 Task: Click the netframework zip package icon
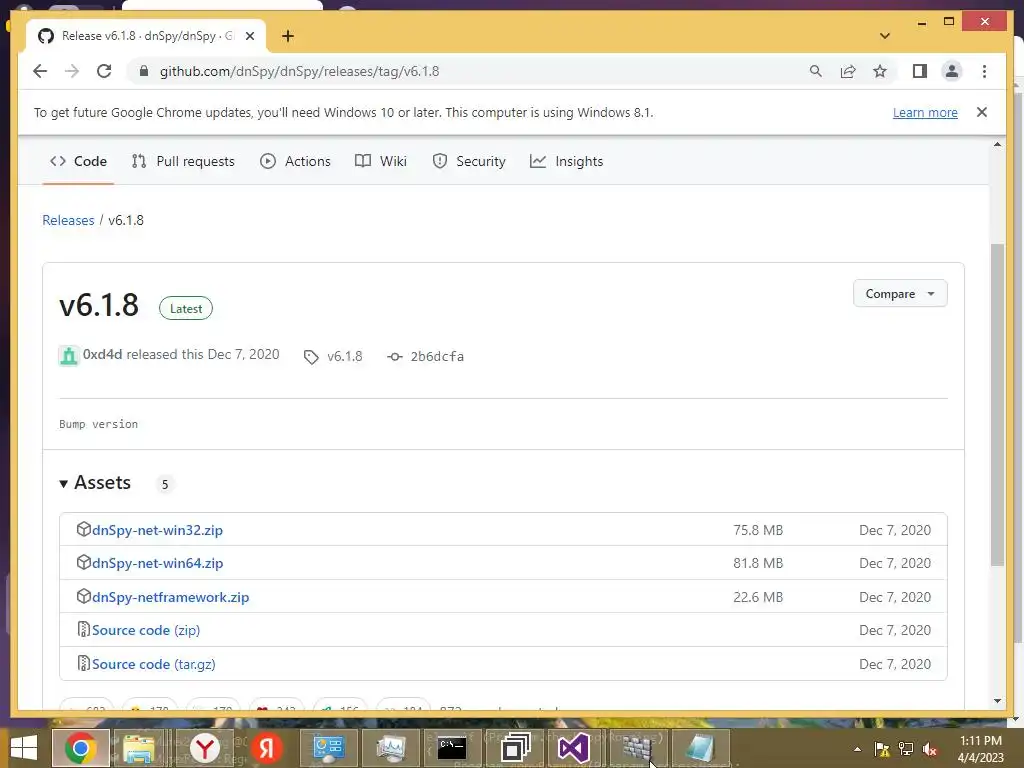click(84, 596)
